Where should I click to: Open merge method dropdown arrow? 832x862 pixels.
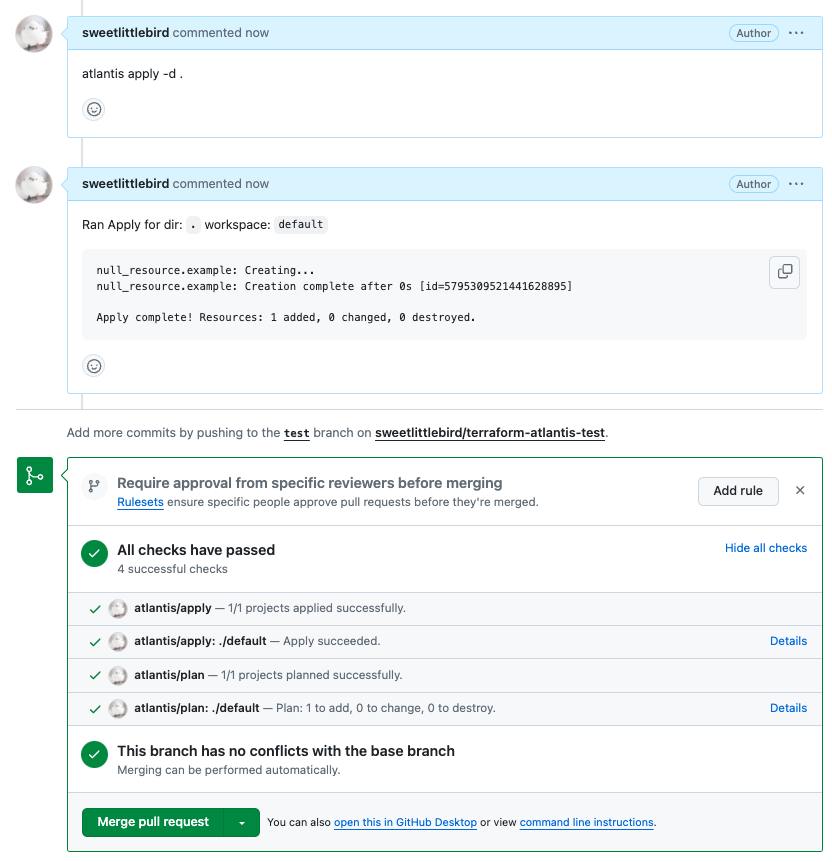click(242, 822)
